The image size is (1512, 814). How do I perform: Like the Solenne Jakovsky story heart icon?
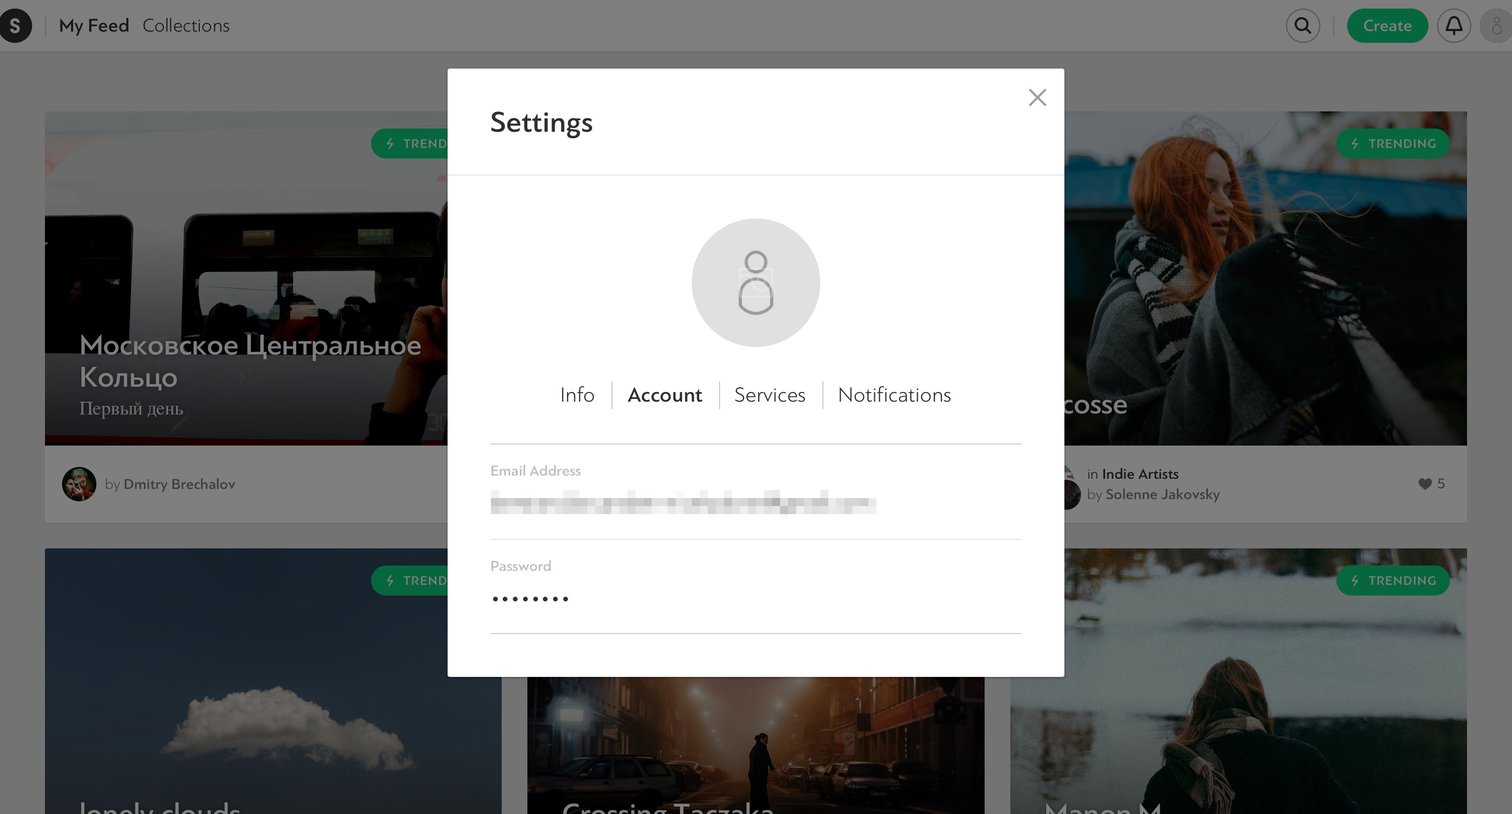click(1425, 484)
